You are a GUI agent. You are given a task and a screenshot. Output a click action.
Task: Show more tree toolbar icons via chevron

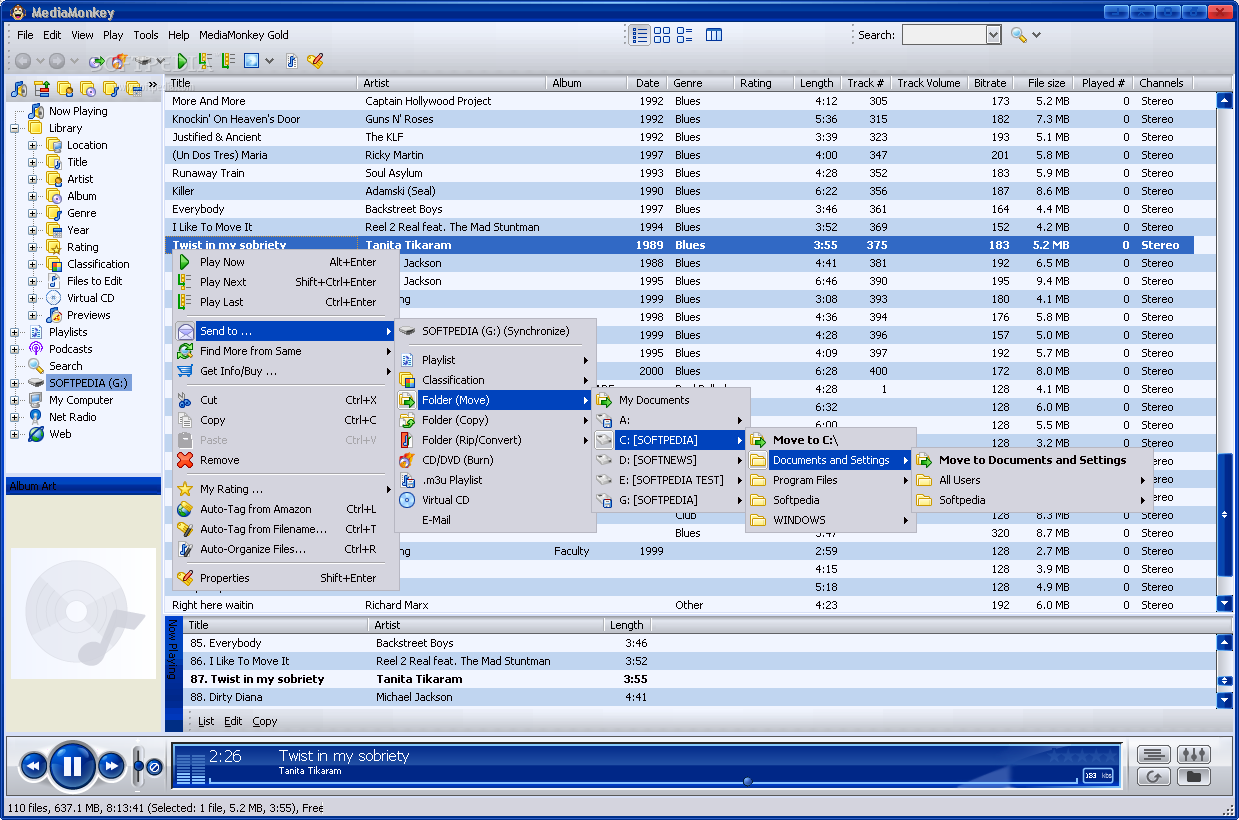tap(152, 86)
